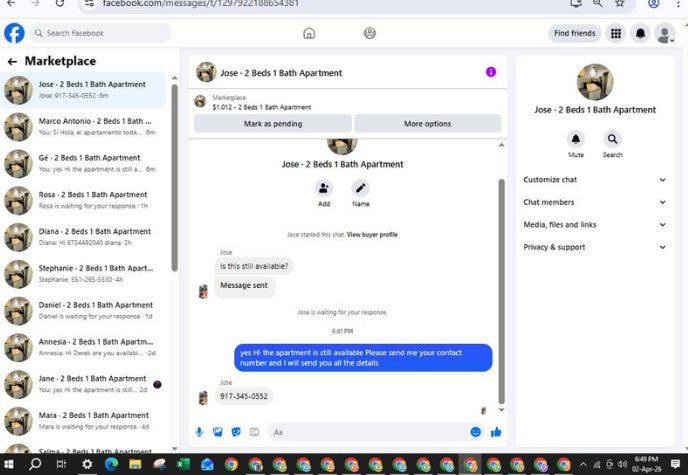Open the Windows Start menu
This screenshot has width=688, height=475.
point(9,464)
